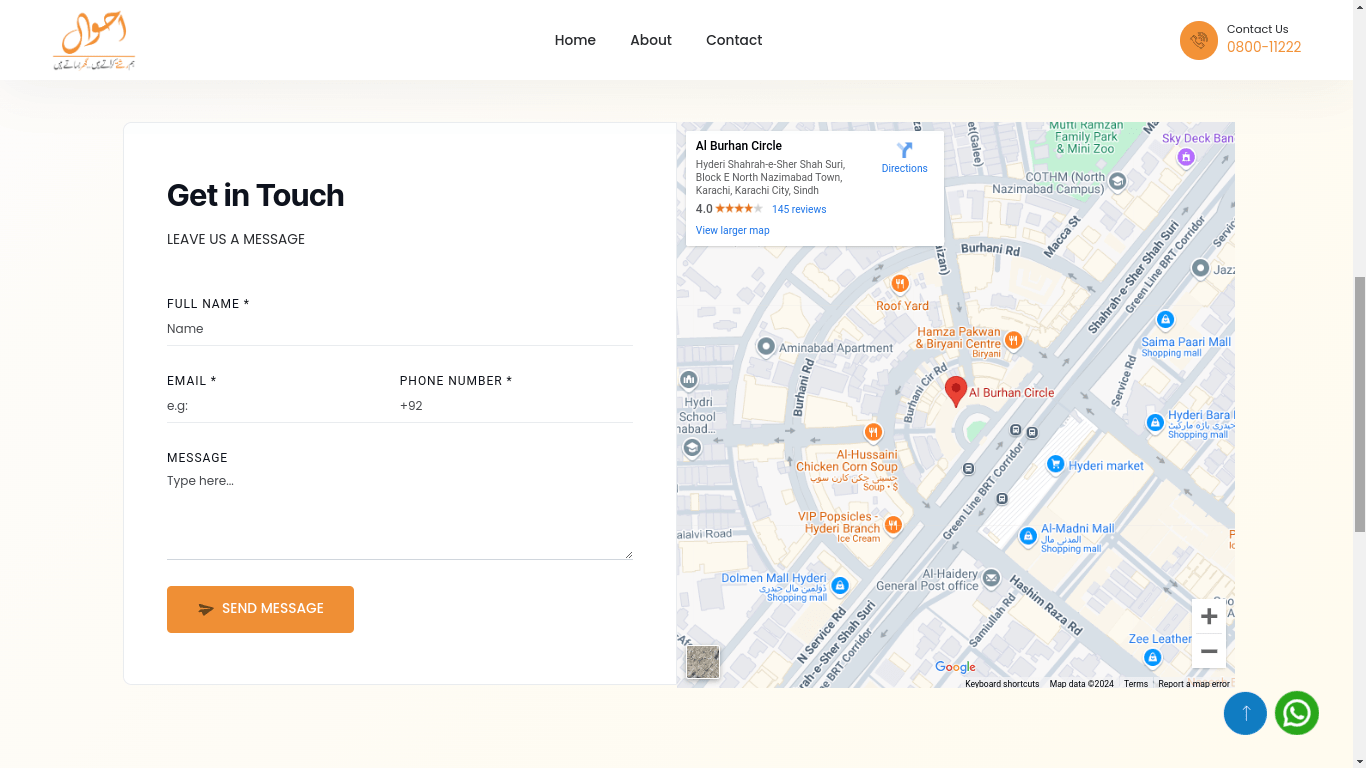The image size is (1366, 768).
Task: Open the Contact navigation link
Action: pos(734,40)
